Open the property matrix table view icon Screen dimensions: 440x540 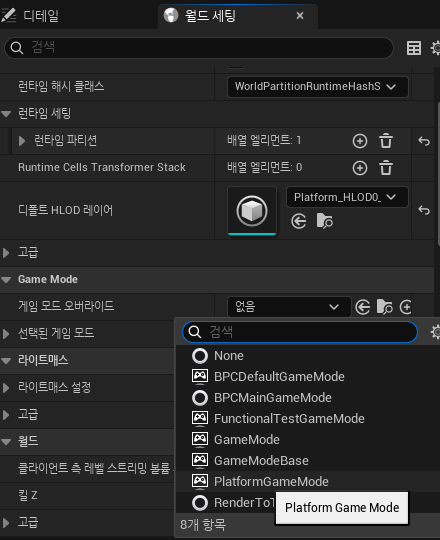[413, 48]
